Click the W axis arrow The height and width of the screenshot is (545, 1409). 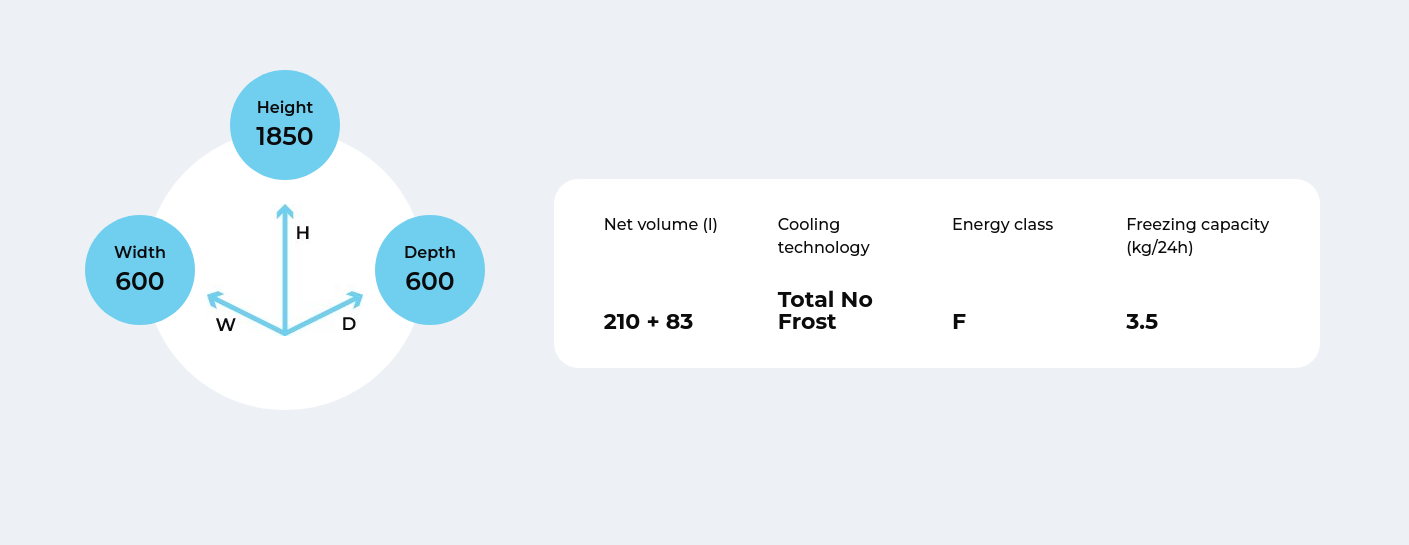coord(245,313)
